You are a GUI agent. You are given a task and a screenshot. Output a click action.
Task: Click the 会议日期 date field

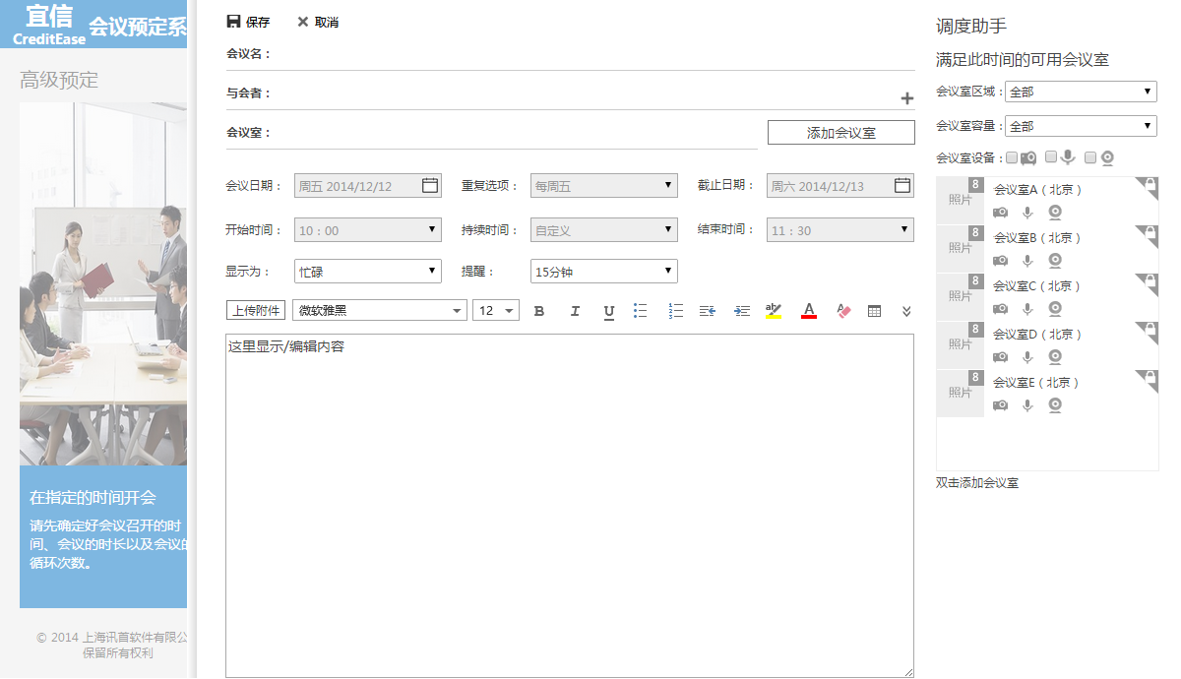tap(368, 185)
